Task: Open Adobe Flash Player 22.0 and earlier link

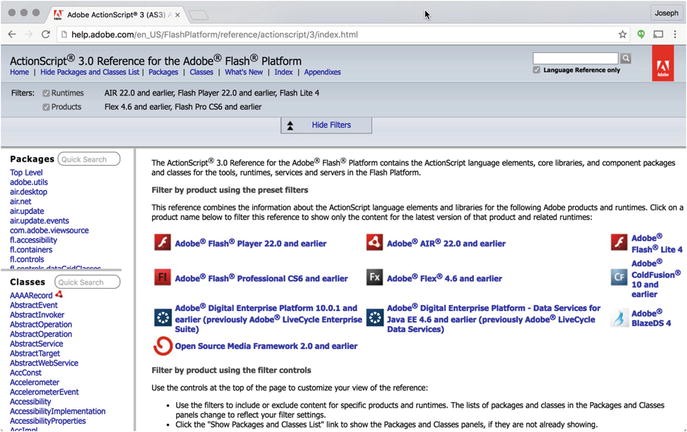Action: (x=251, y=243)
